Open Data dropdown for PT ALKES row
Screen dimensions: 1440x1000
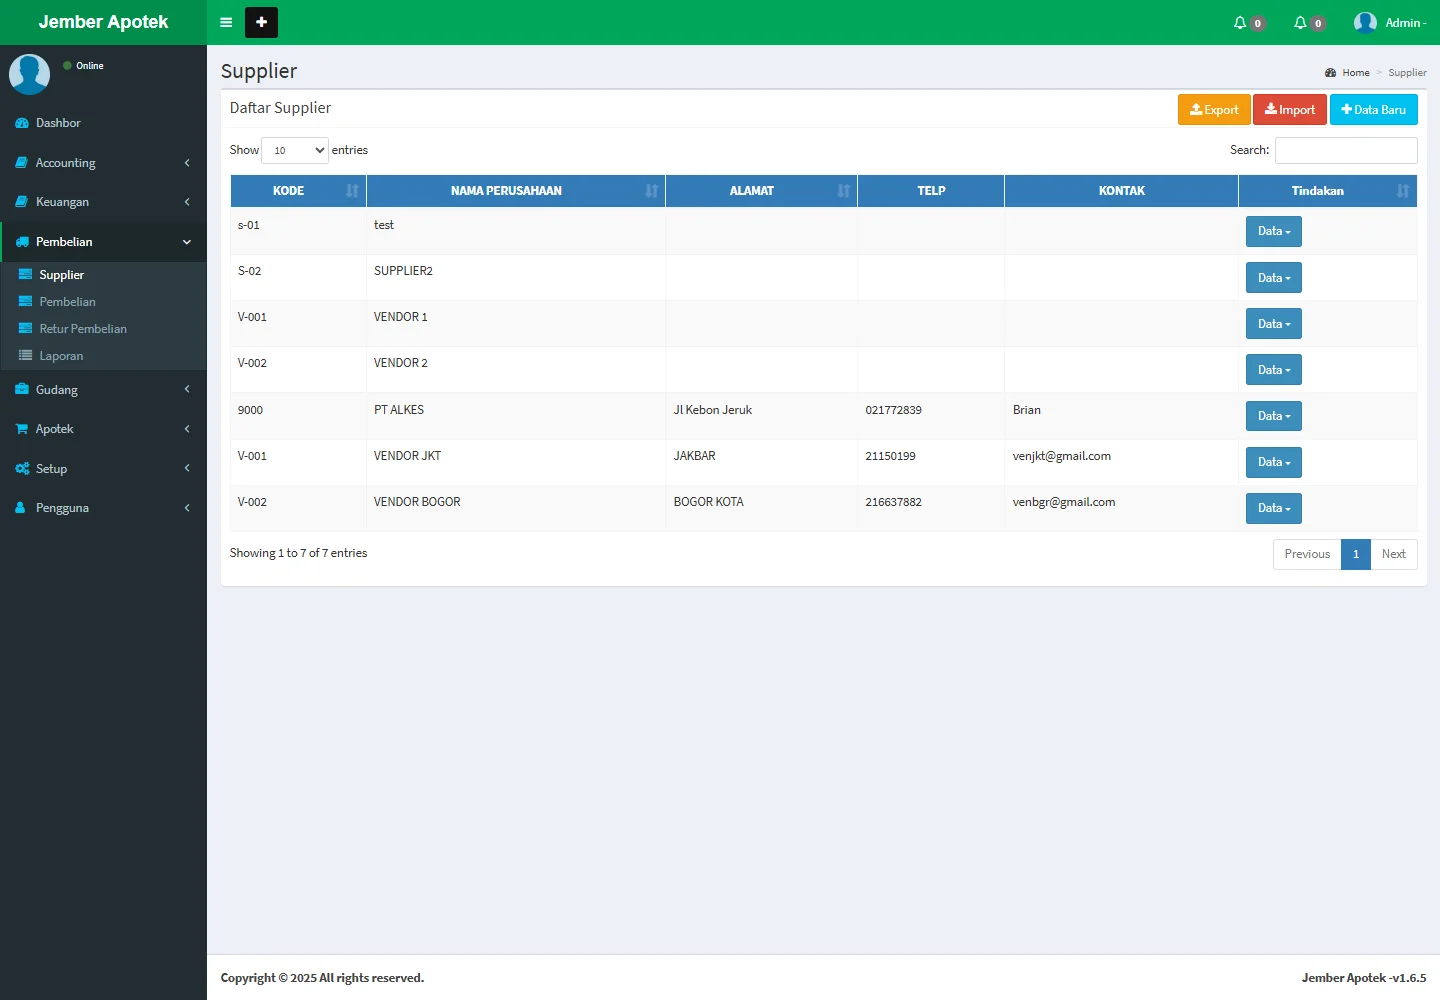(1273, 416)
